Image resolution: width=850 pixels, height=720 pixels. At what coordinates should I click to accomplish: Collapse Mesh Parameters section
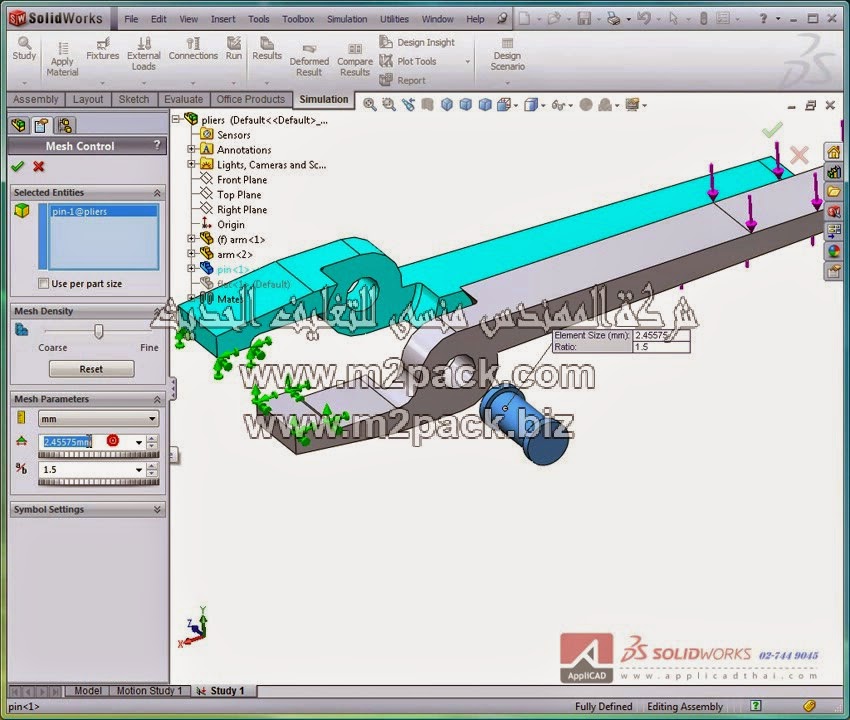[x=157, y=399]
